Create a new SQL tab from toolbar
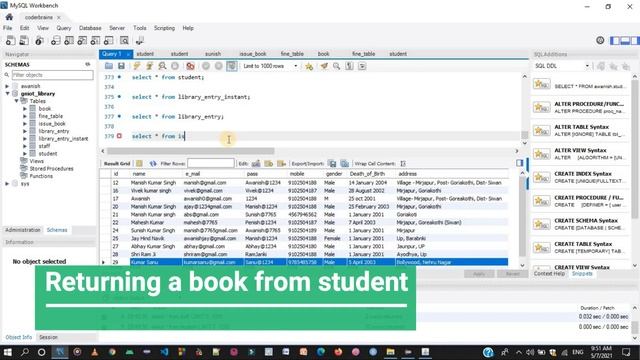The height and width of the screenshot is (360, 640). click(x=11, y=40)
